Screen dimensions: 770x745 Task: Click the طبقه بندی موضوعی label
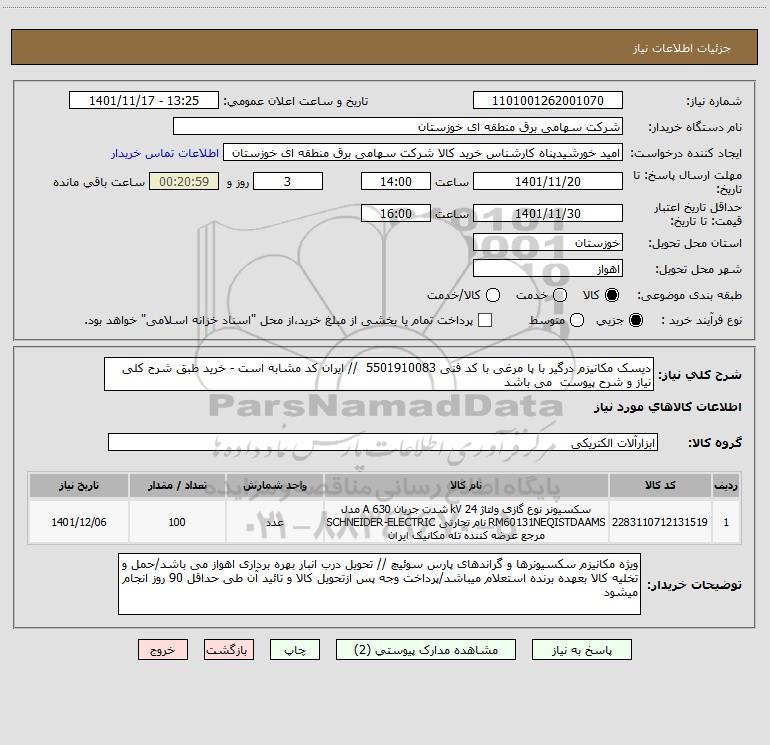click(689, 295)
